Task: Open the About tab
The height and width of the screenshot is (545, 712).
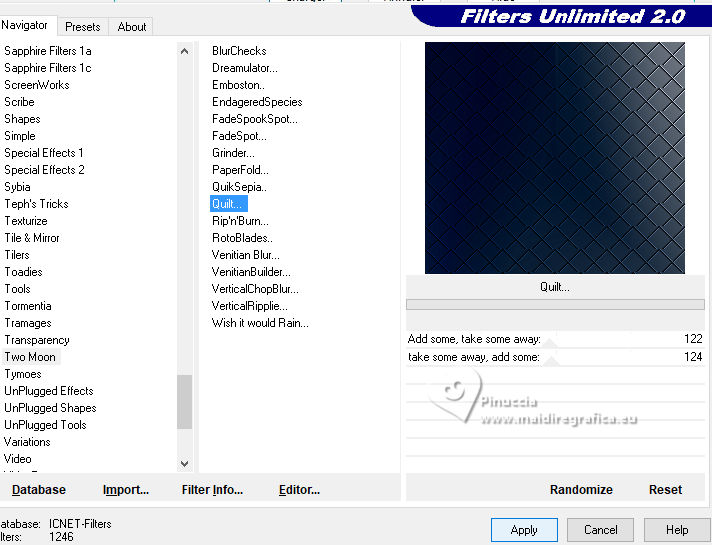Action: point(132,27)
